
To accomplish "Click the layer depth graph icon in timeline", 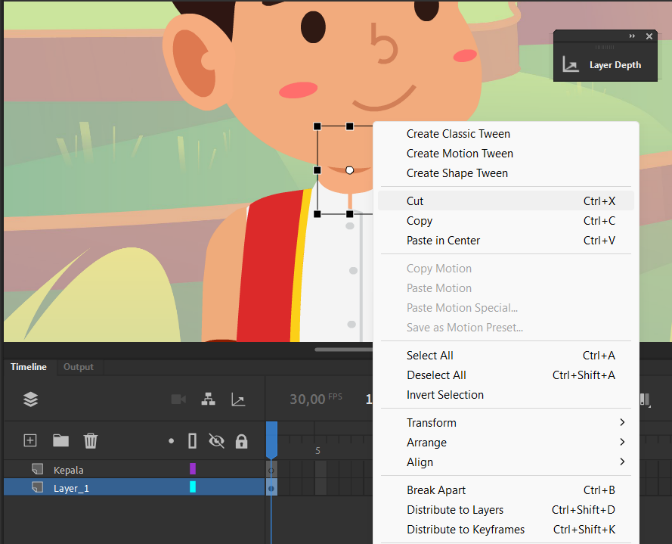I will click(x=238, y=400).
